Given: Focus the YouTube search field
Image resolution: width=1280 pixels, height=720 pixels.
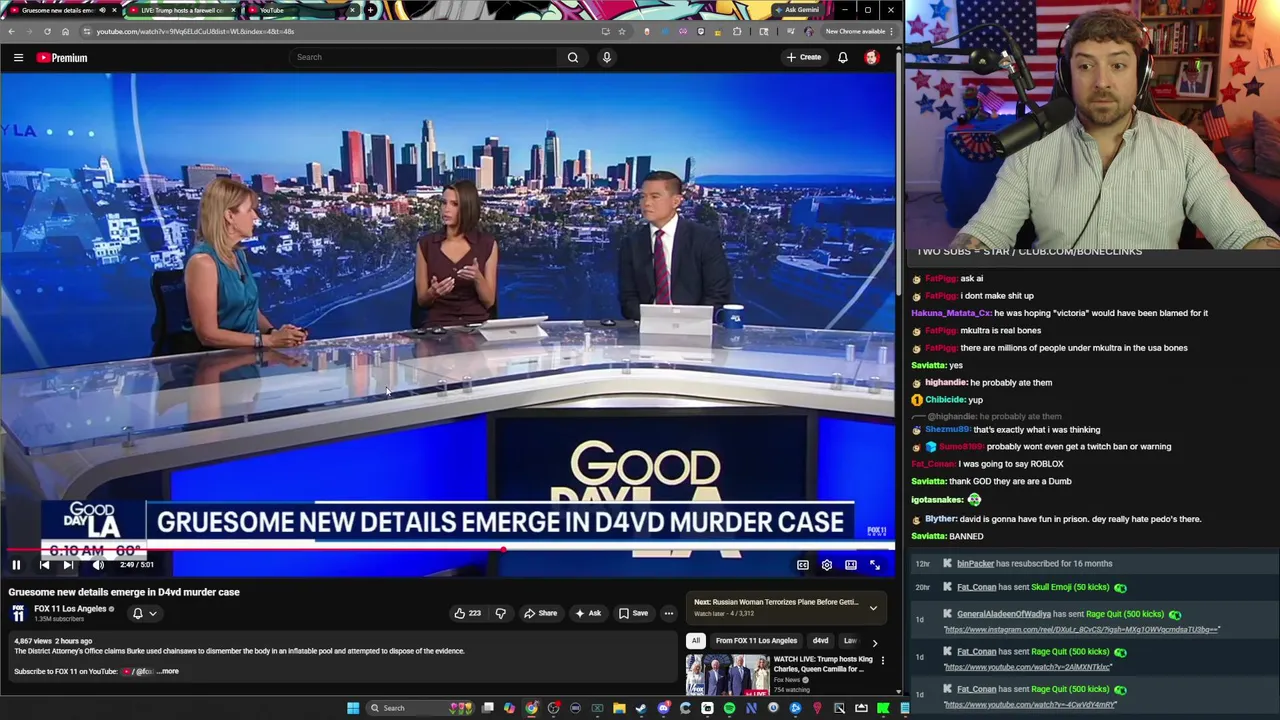Looking at the screenshot, I should (x=425, y=57).
